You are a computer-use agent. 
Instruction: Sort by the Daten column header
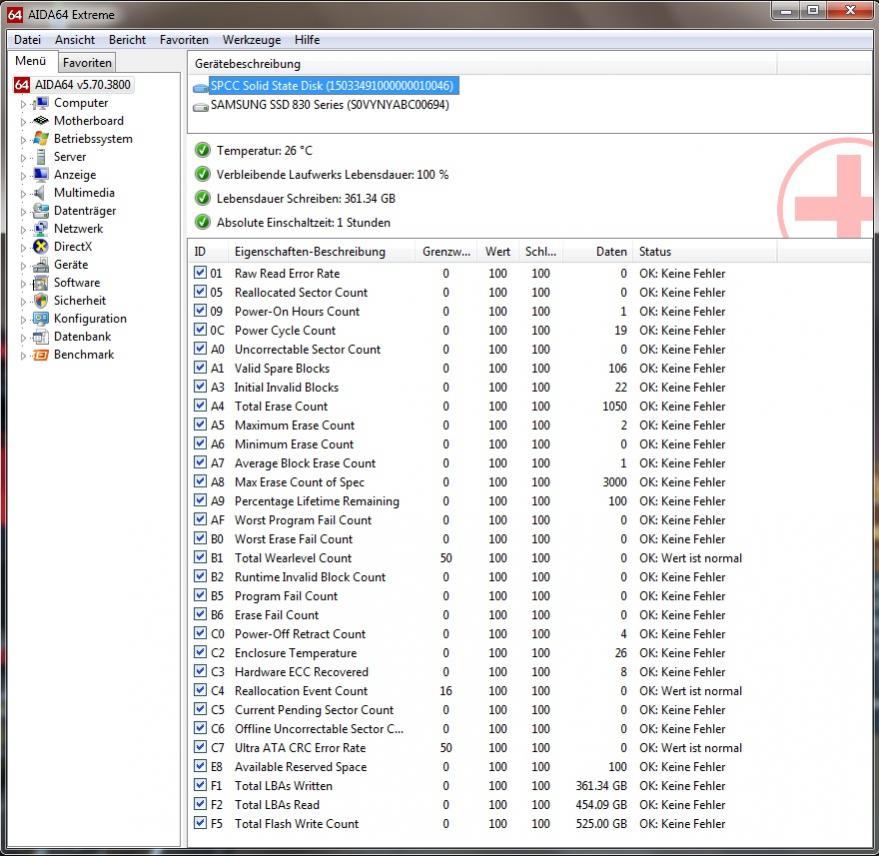(x=598, y=252)
